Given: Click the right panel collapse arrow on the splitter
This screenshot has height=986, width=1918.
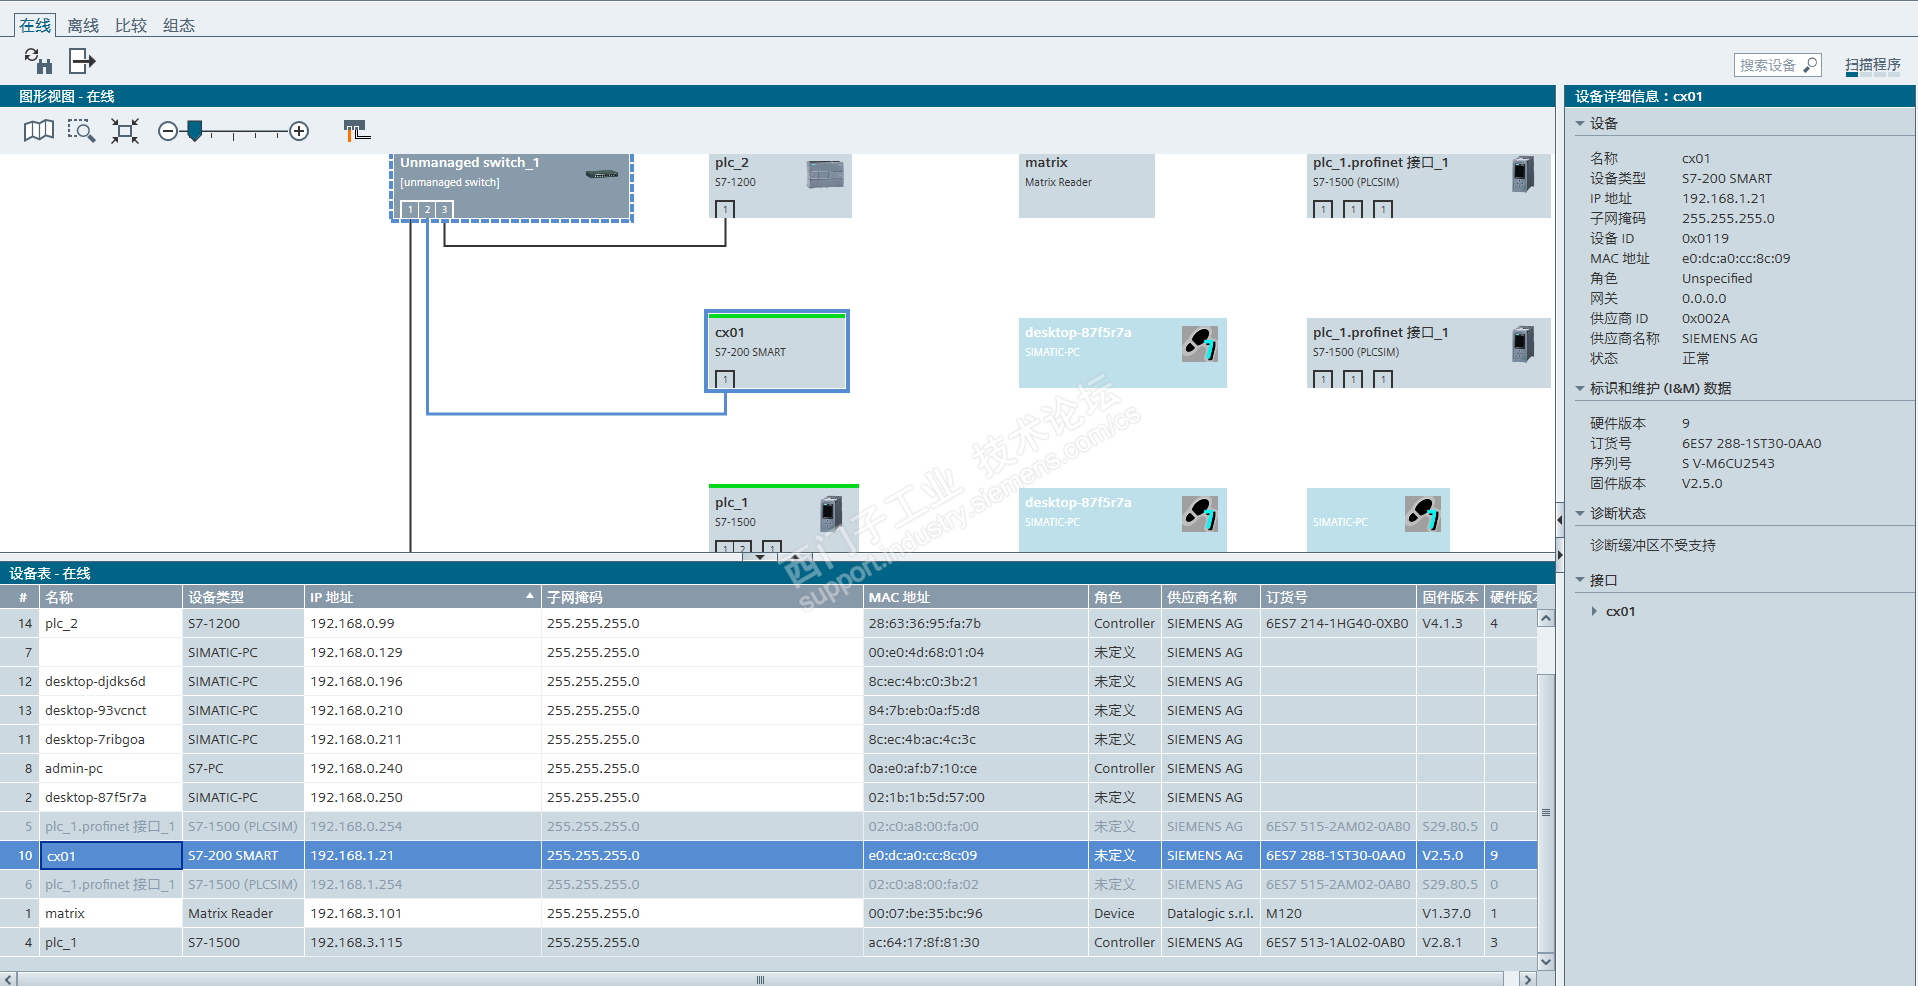Looking at the screenshot, I should pyautogui.click(x=1559, y=555).
